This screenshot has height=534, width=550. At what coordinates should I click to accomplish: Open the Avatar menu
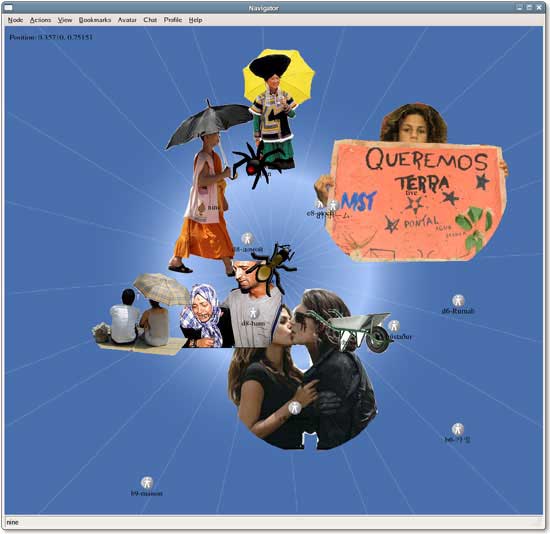tap(127, 20)
